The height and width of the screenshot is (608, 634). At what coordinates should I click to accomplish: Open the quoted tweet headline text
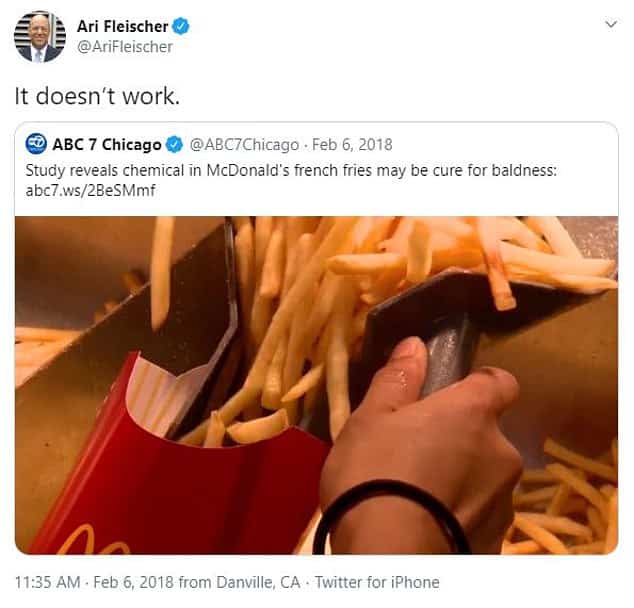[291, 170]
